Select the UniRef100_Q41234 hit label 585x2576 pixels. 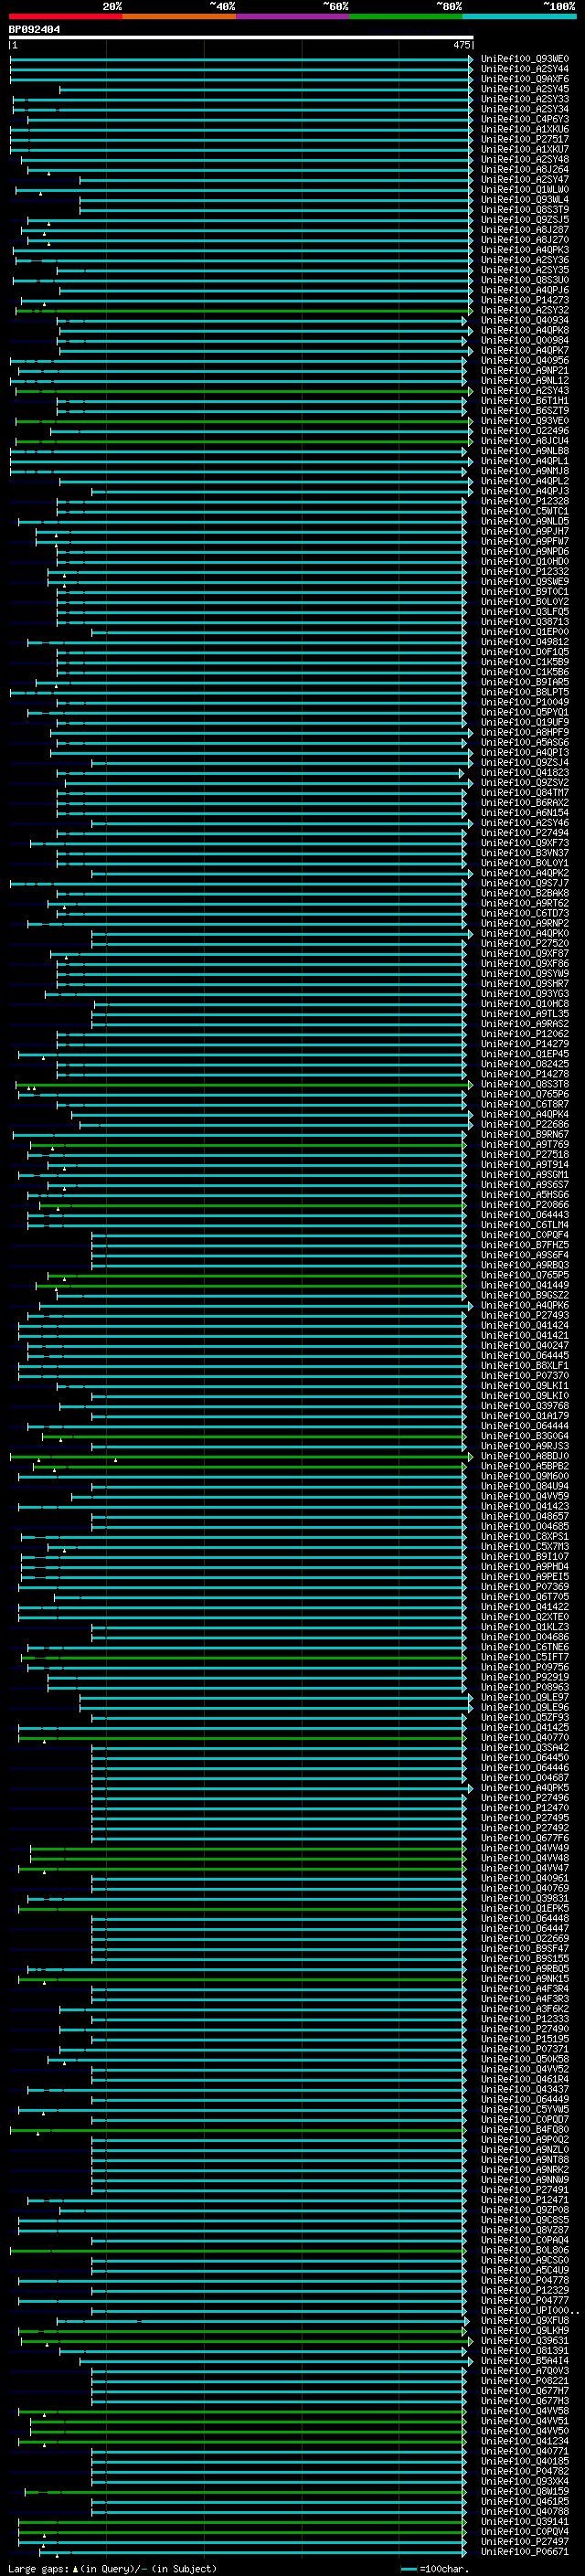point(524,2441)
